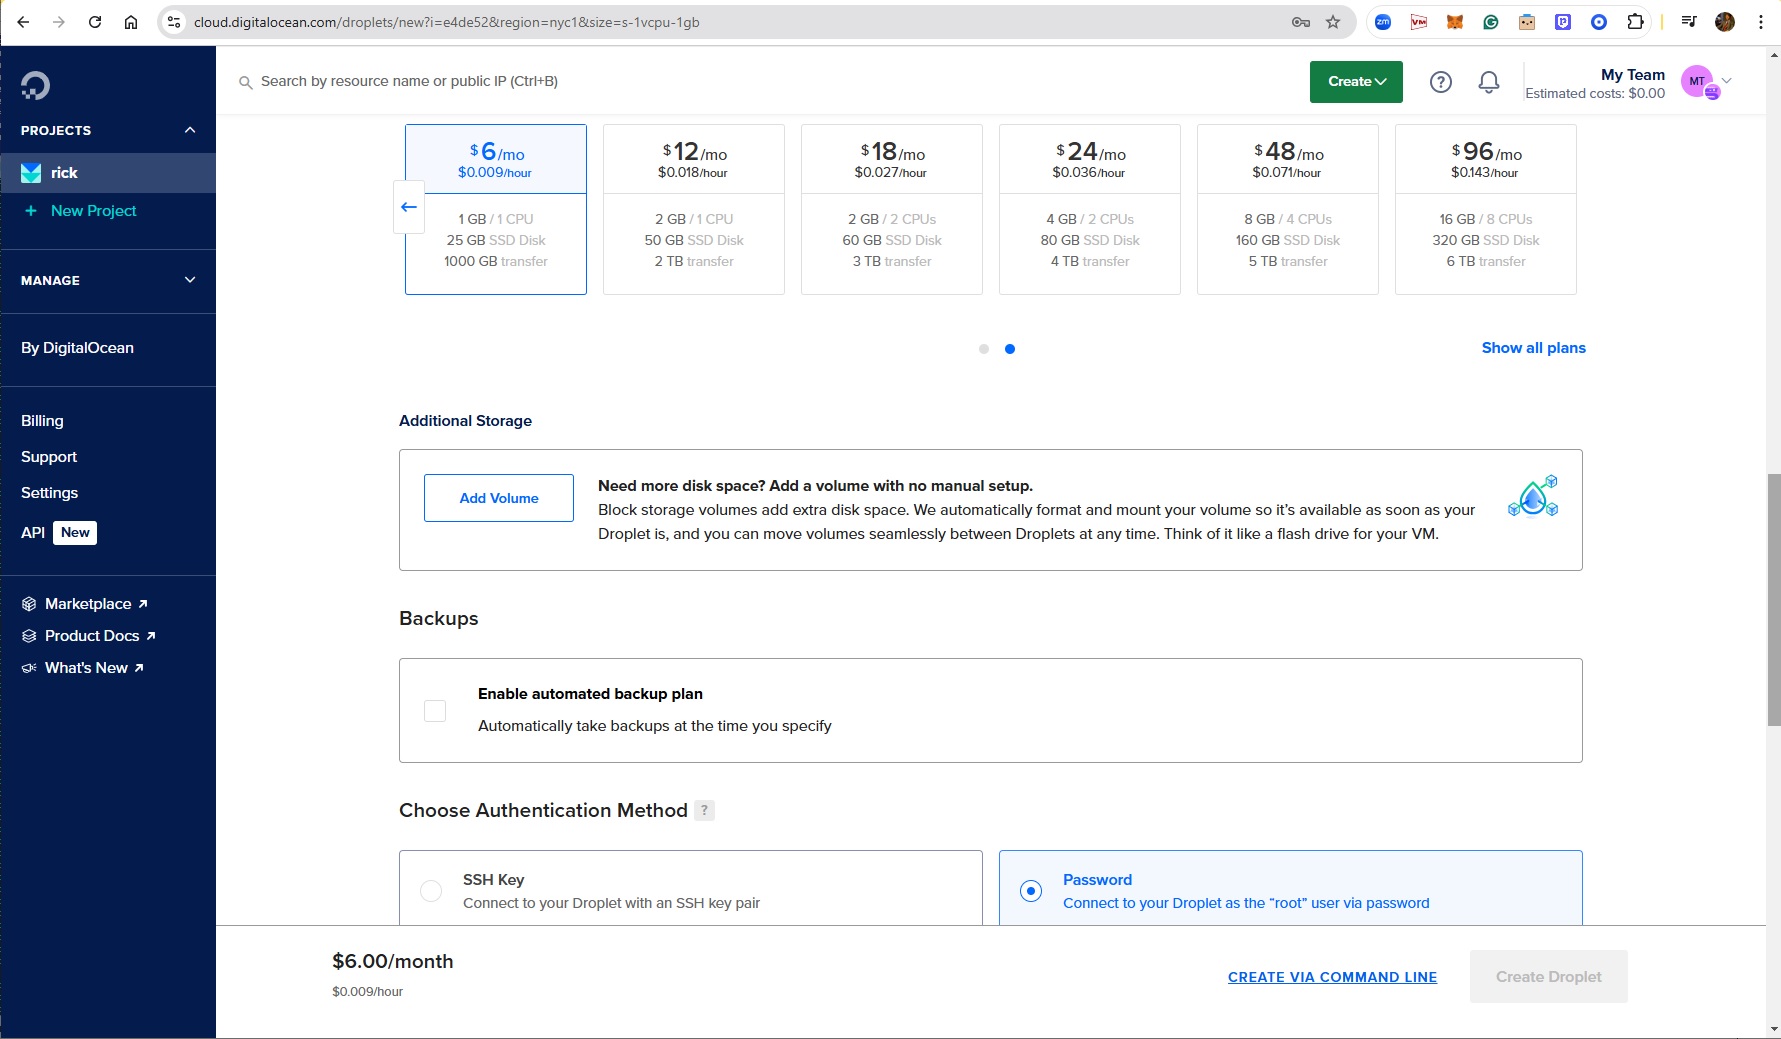Screen dimensions: 1781x1039
Task: Click the browser address bar URL
Action: (x=446, y=22)
